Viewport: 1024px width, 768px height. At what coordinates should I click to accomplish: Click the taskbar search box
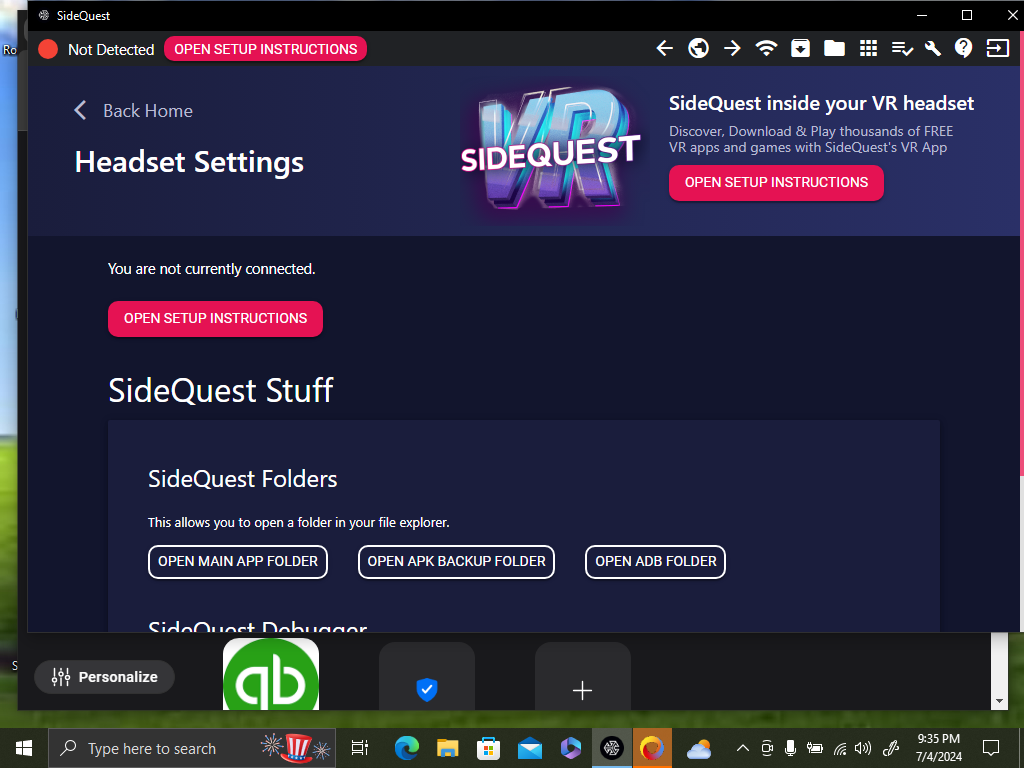(192, 748)
